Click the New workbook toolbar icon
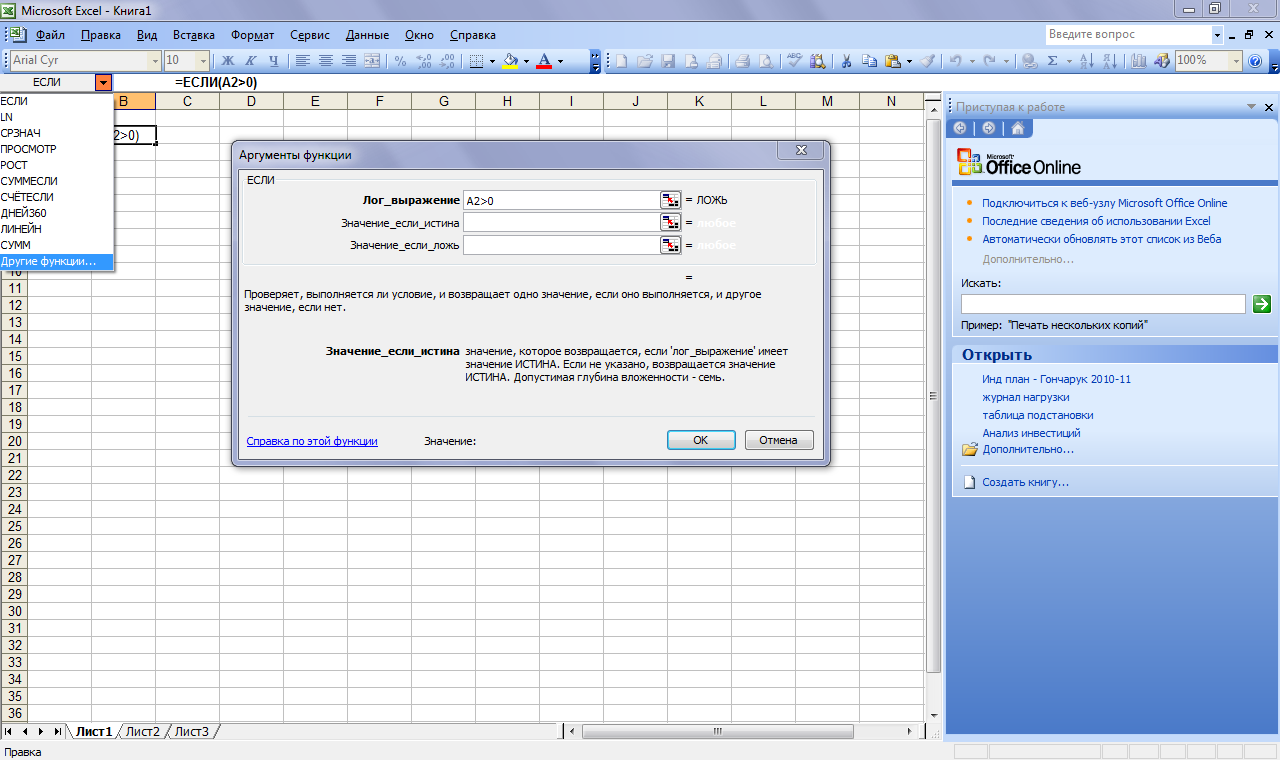 pos(621,60)
